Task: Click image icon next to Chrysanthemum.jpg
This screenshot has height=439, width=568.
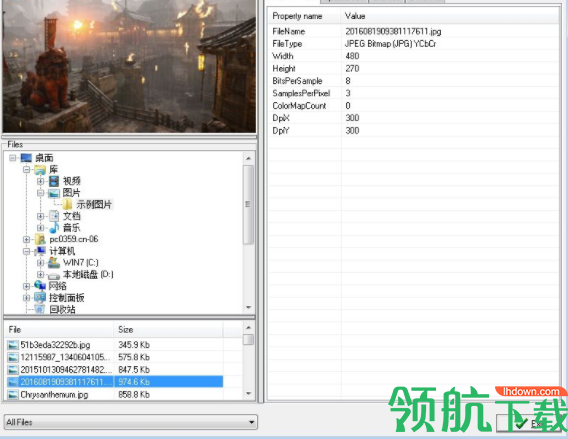Action: (x=13, y=394)
